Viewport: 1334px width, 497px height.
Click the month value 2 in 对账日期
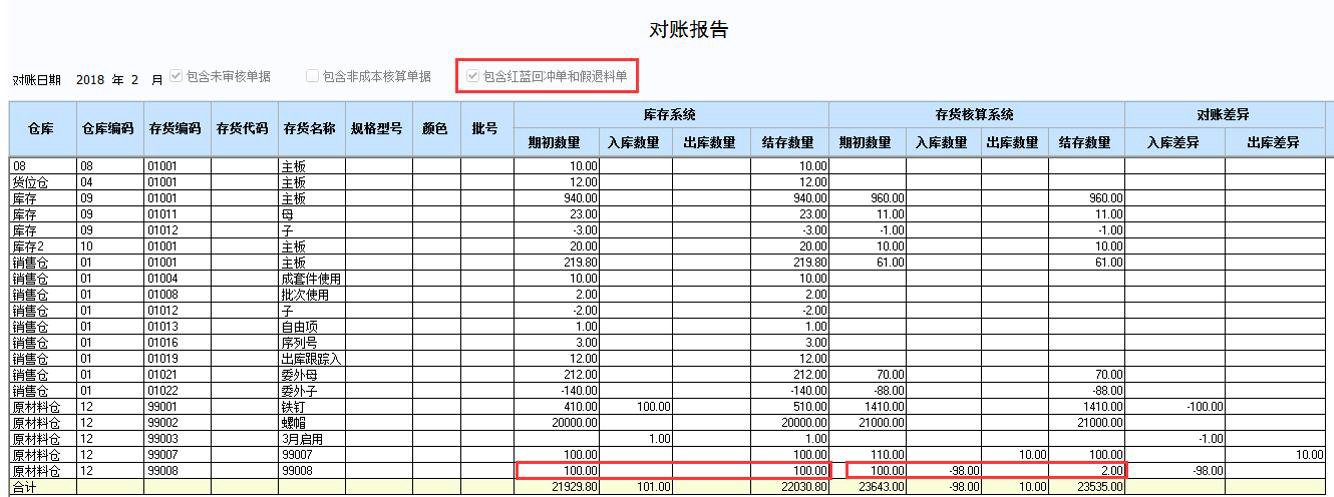pyautogui.click(x=141, y=77)
